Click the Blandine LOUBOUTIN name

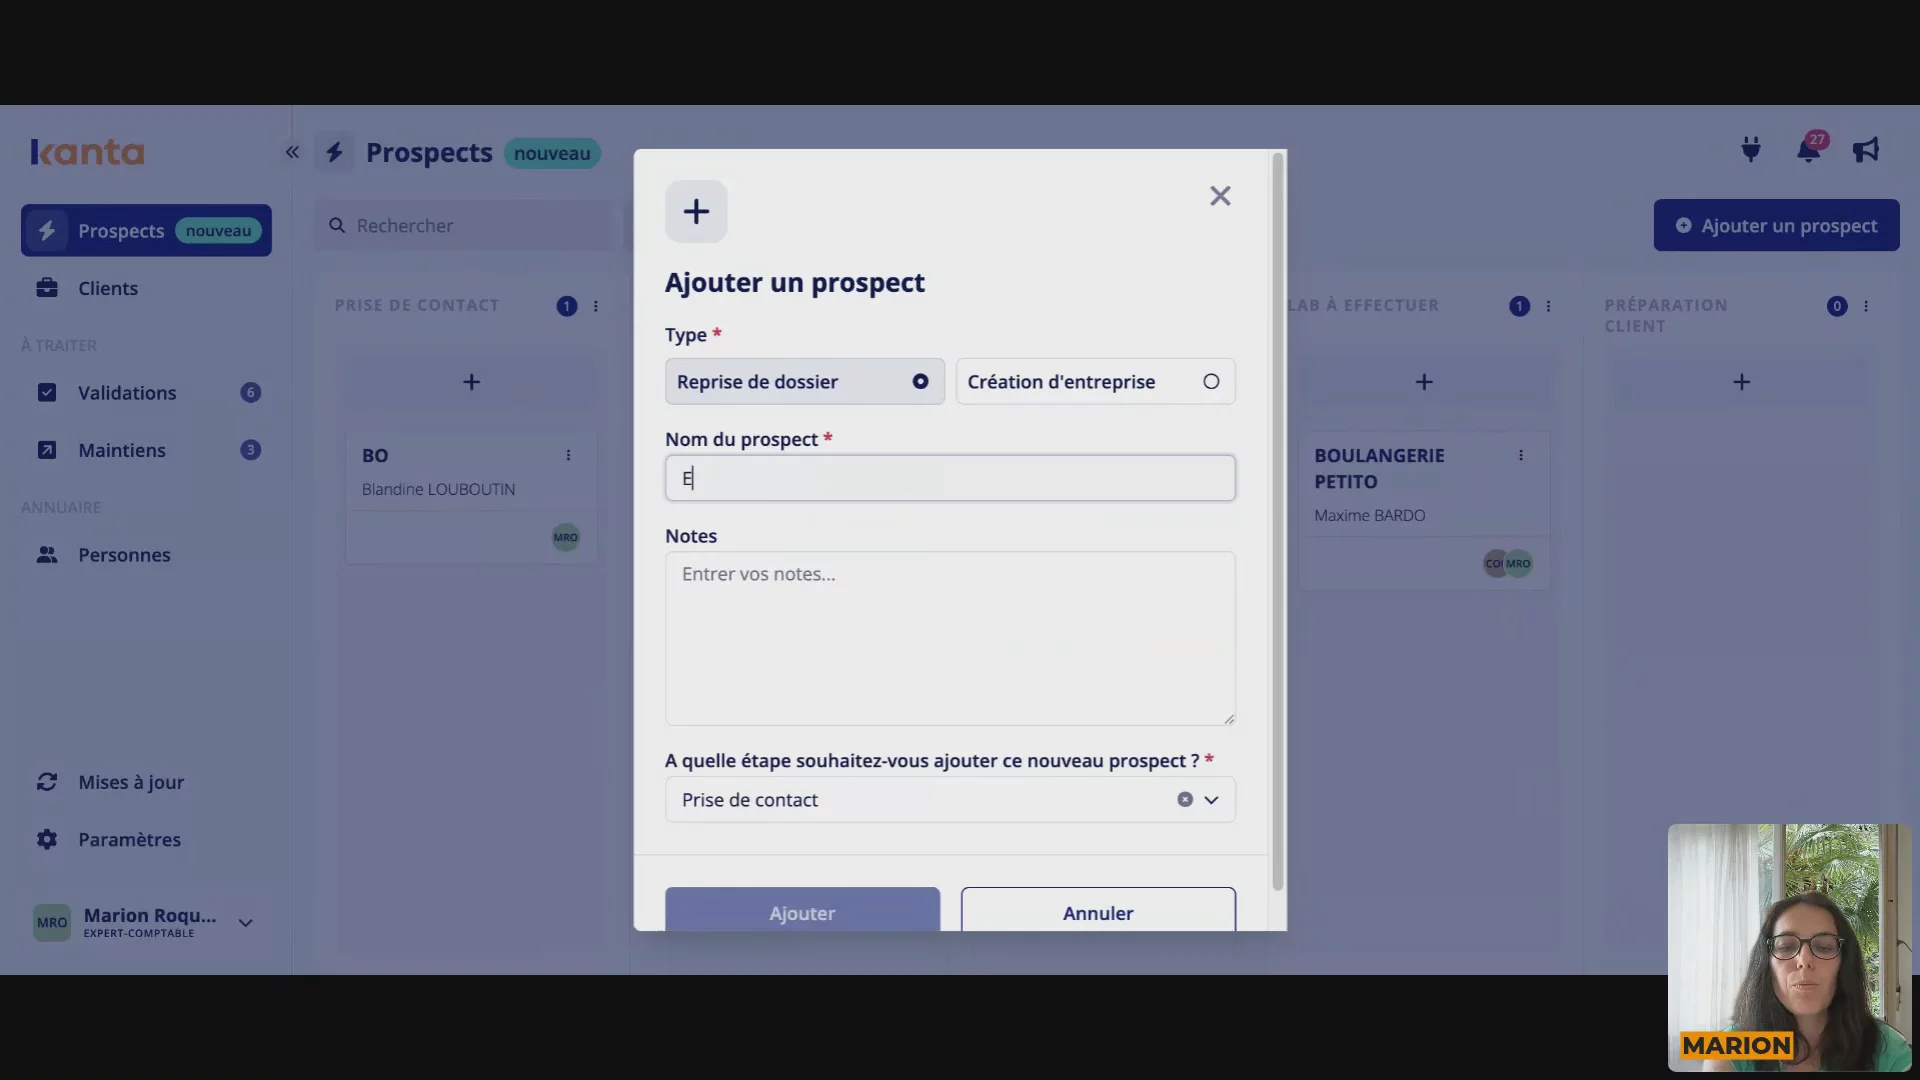(x=438, y=489)
